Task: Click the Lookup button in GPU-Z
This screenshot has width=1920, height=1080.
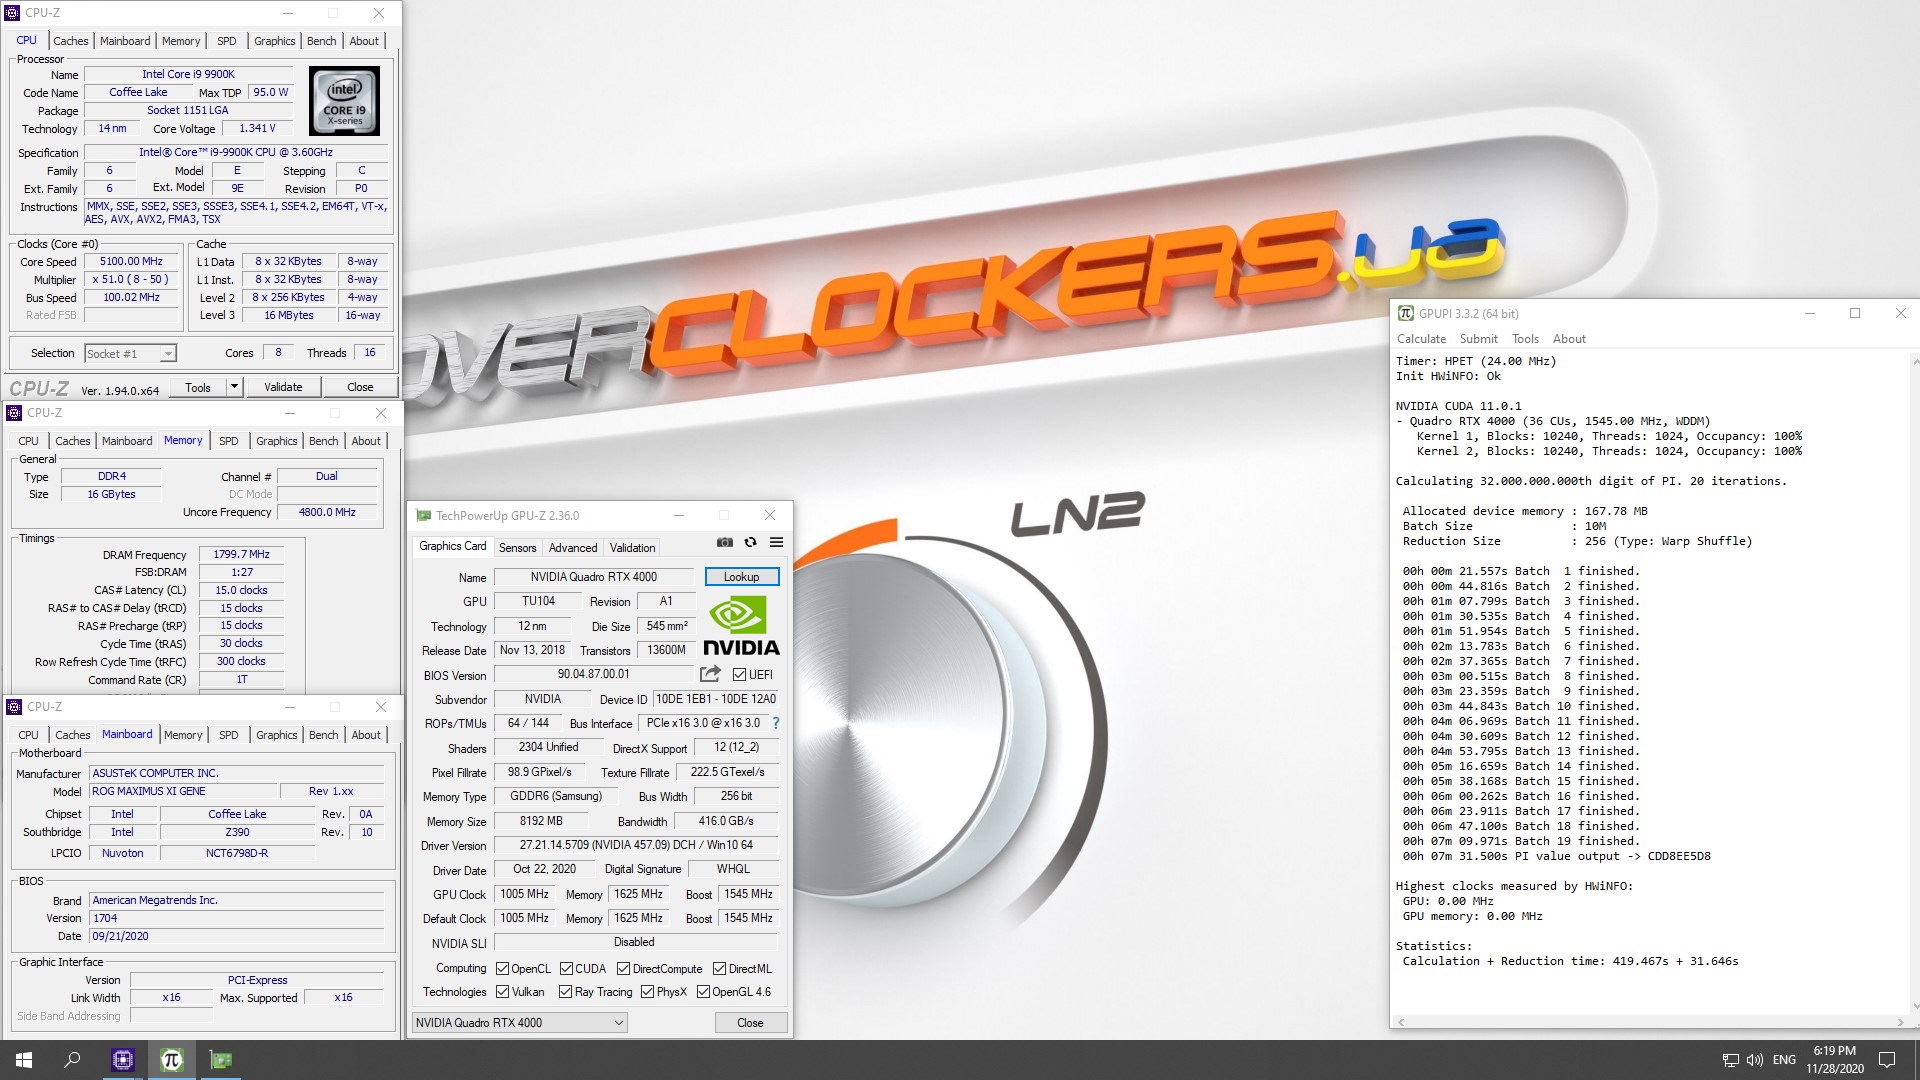Action: click(741, 577)
